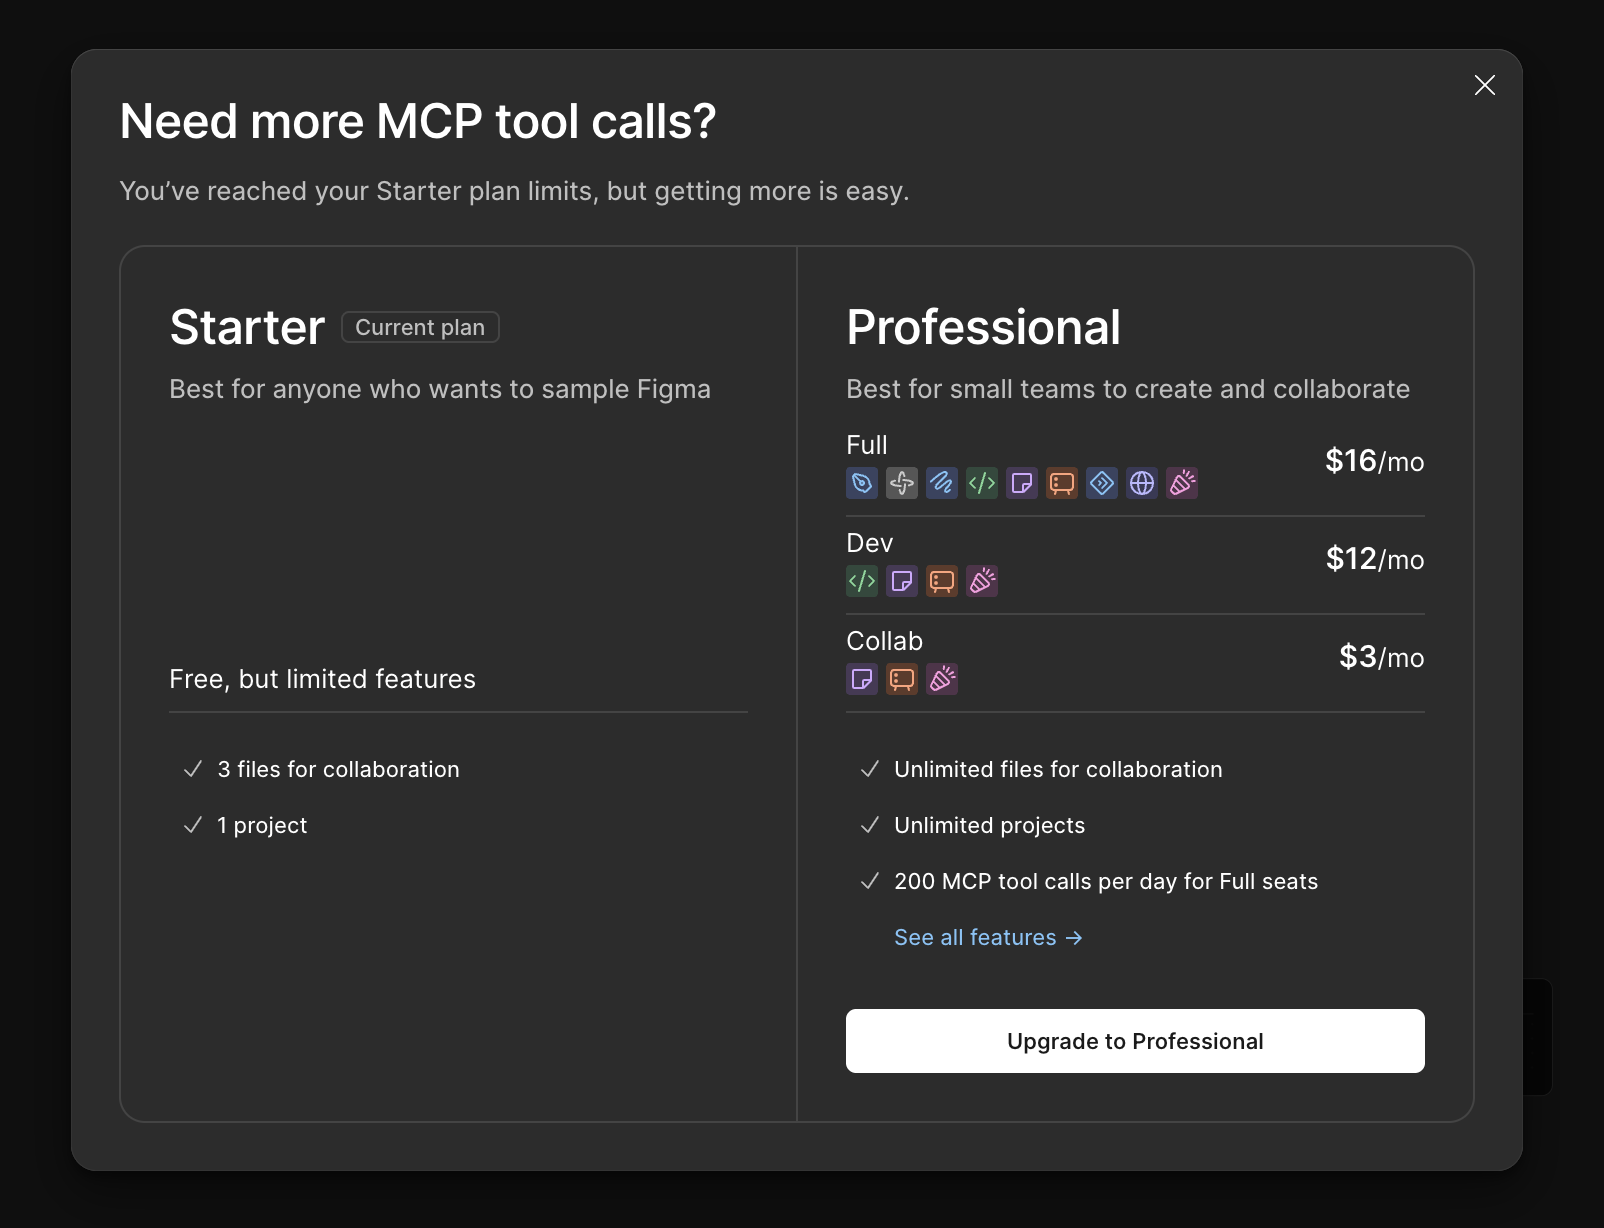The image size is (1604, 1228).
Task: Open the See all features link
Action: (988, 937)
